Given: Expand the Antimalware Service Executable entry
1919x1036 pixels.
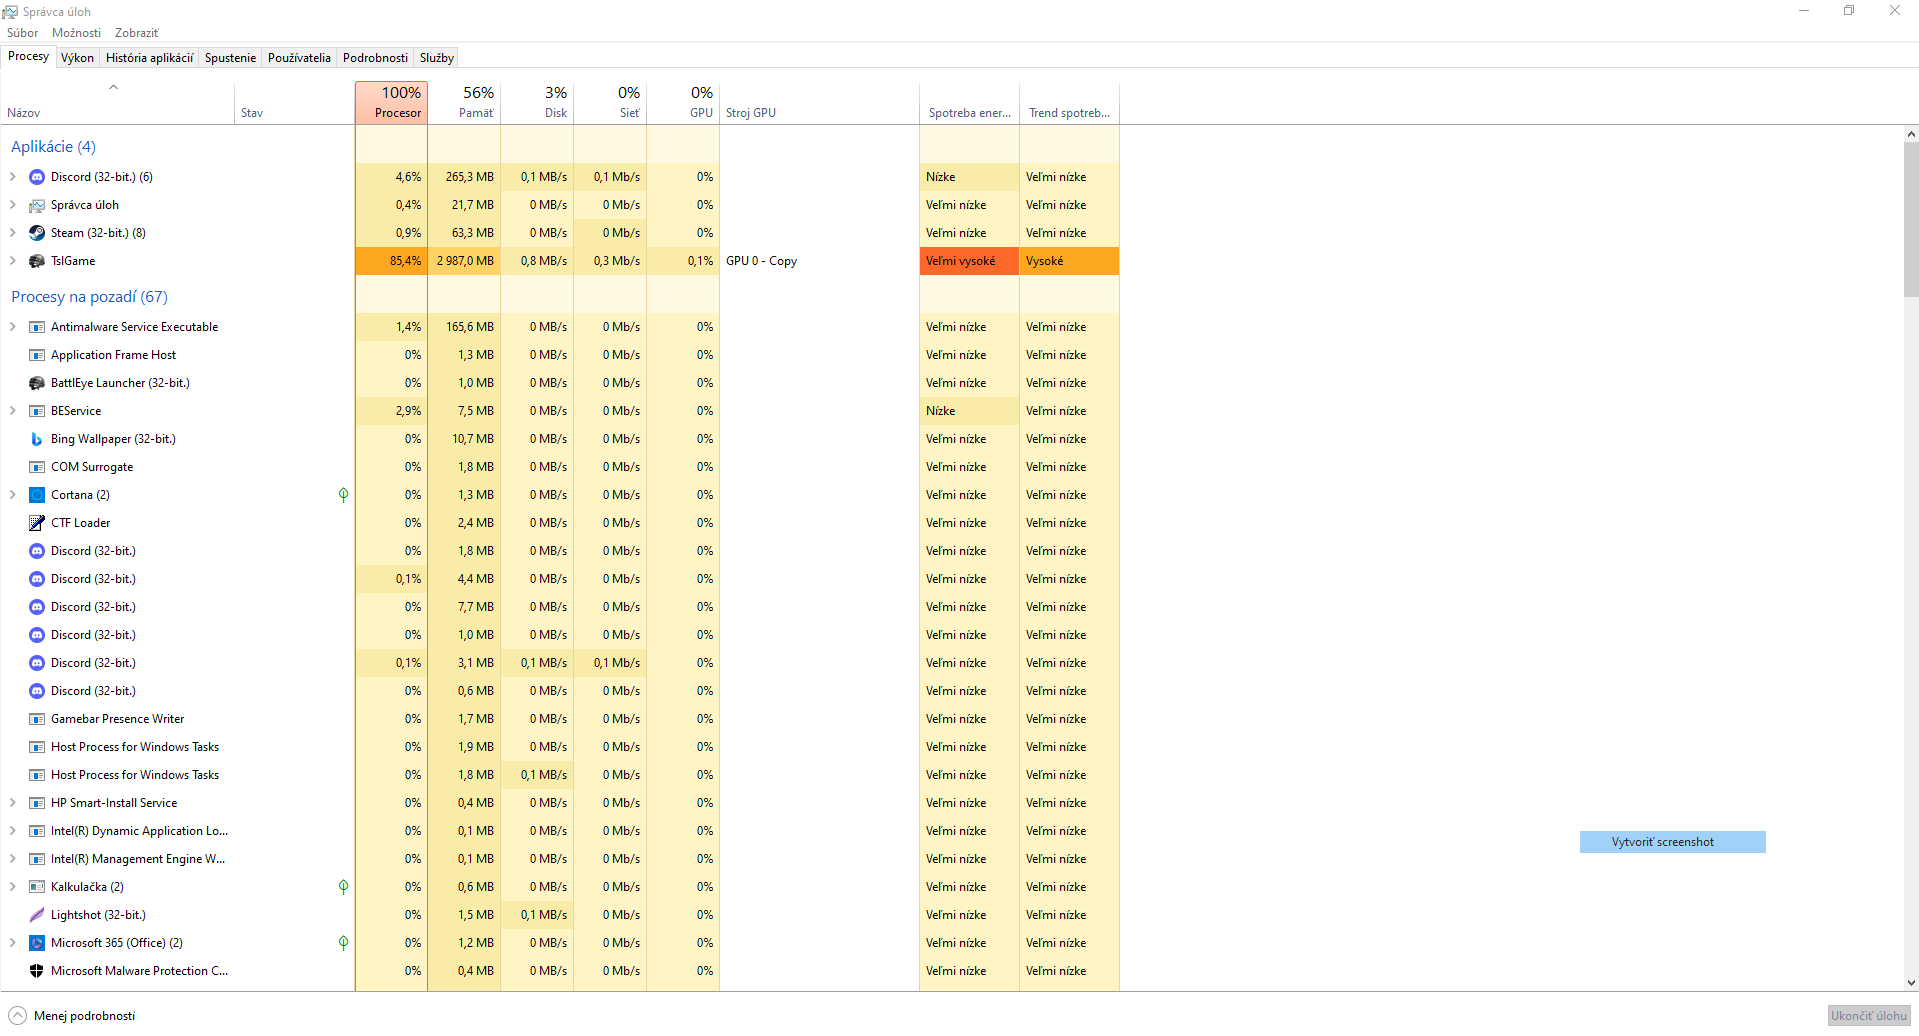Looking at the screenshot, I should point(12,327).
